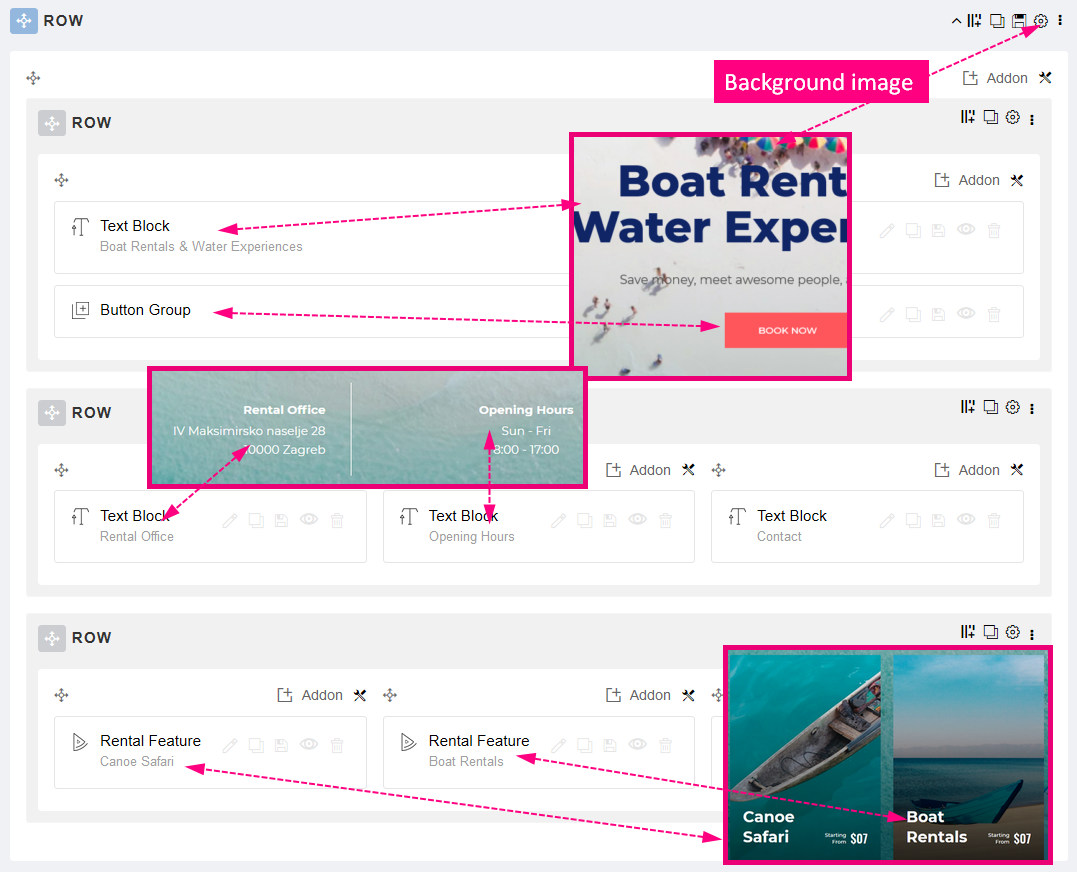Screen dimensions: 1077x872
Task: Open three-dot menu of the middle row
Action: (1032, 408)
